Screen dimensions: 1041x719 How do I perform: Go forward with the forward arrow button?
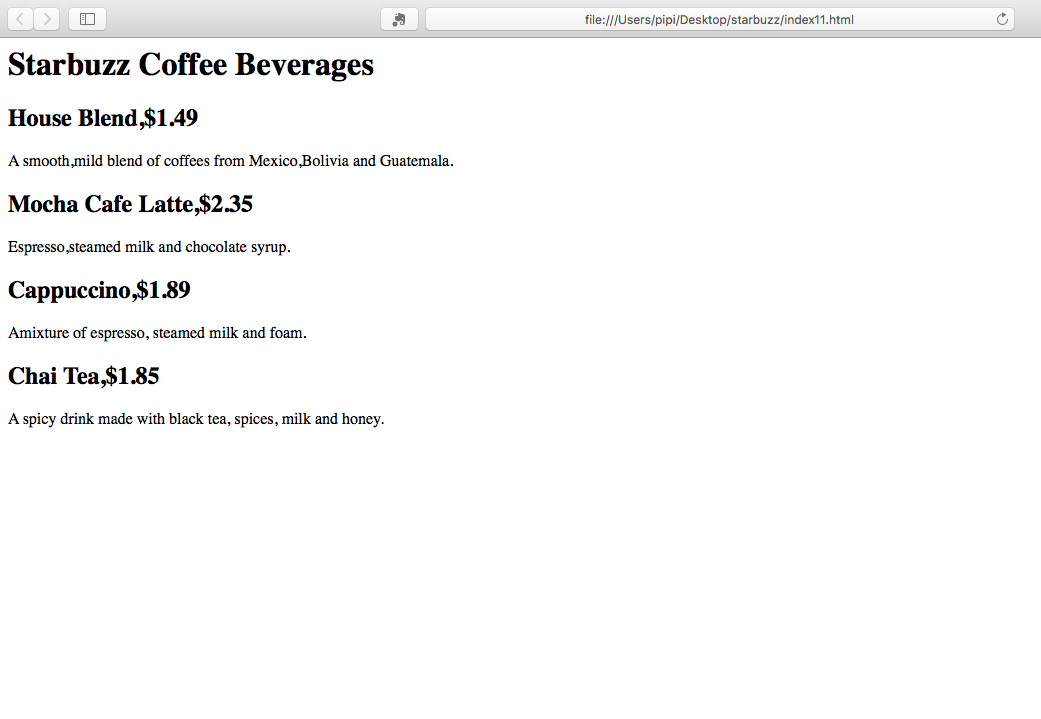coord(46,19)
